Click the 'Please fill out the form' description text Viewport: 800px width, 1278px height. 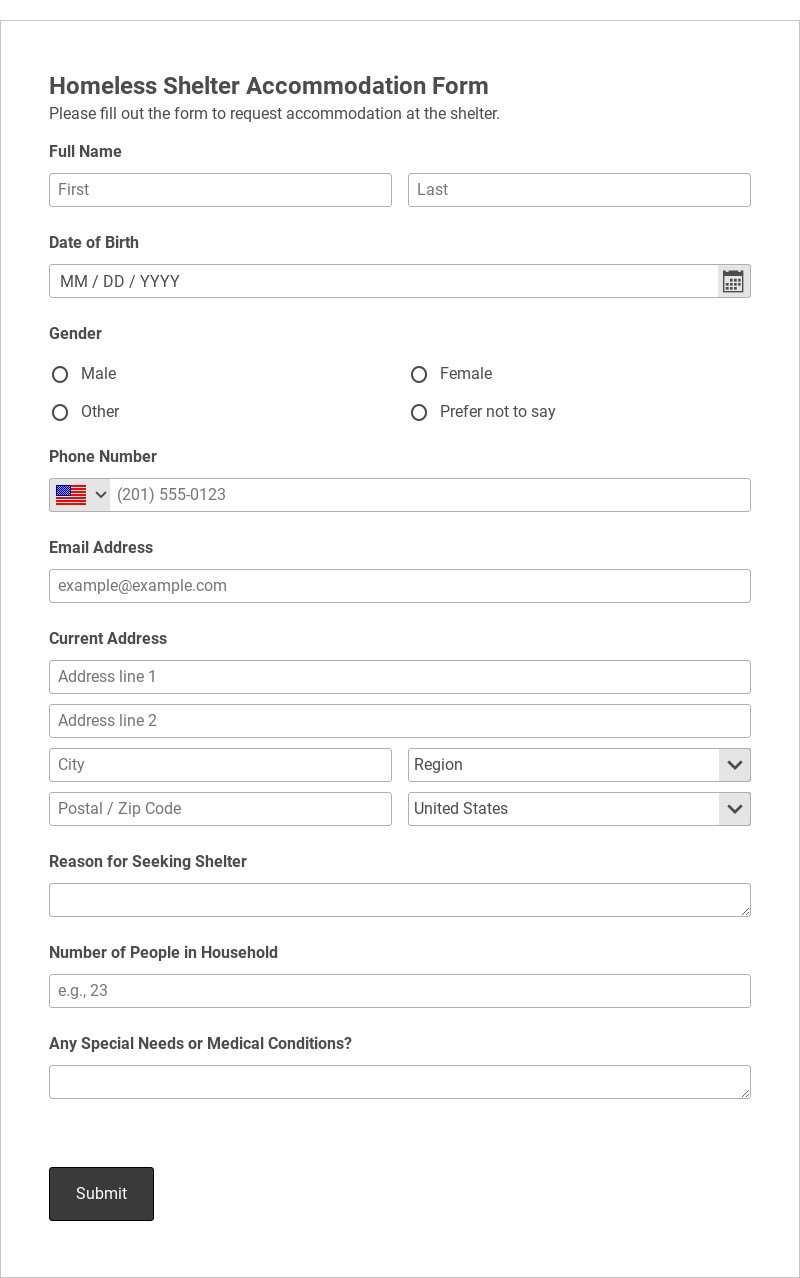point(274,114)
